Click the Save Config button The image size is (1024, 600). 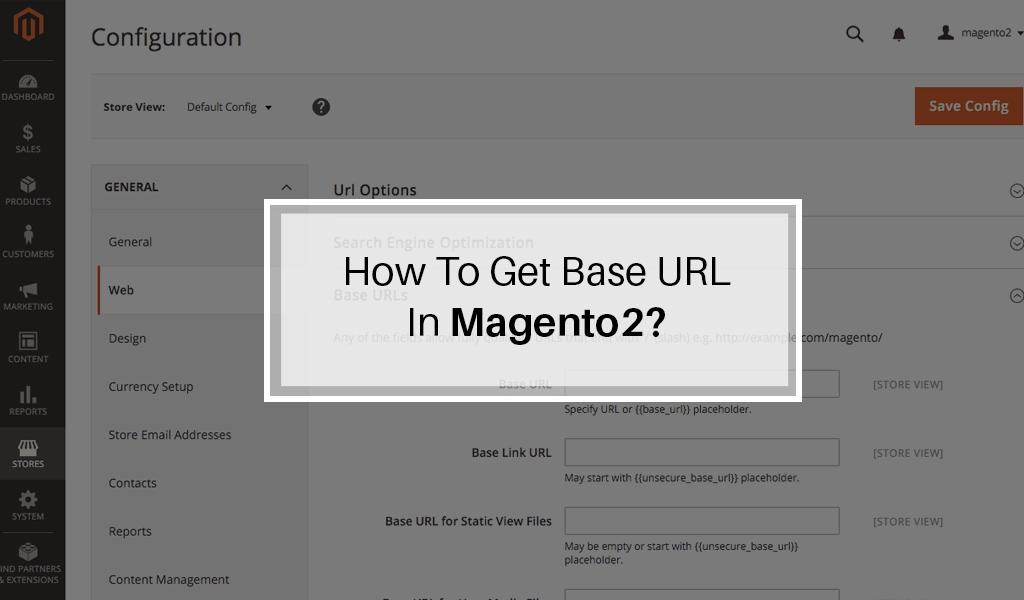point(968,106)
